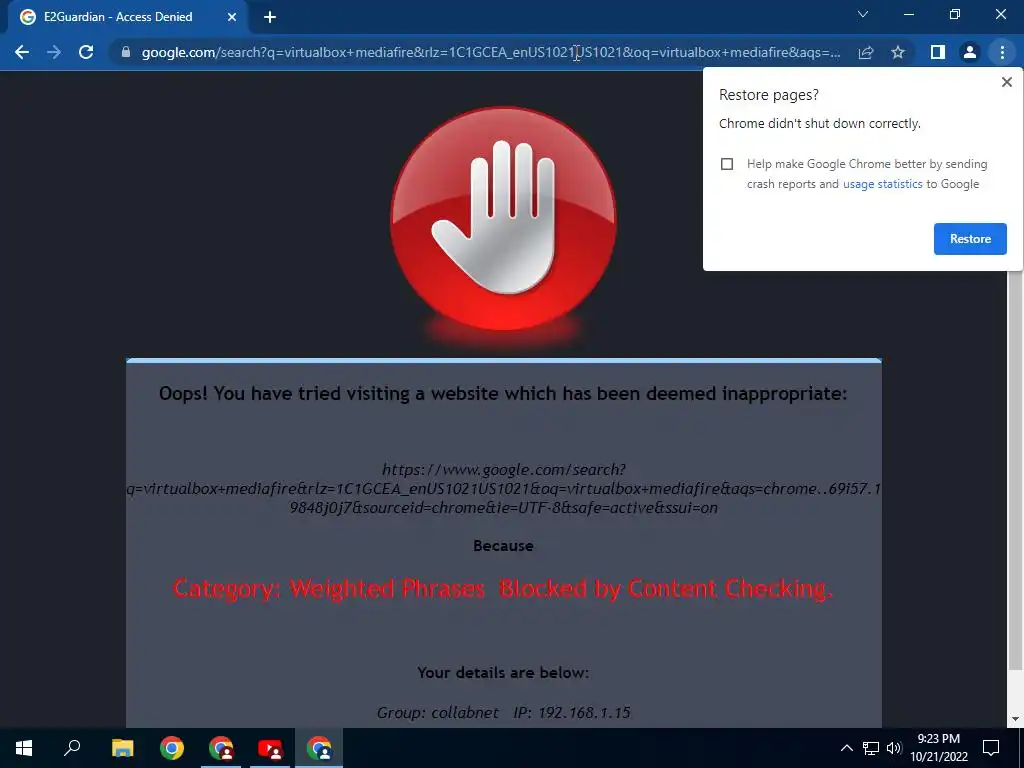Open the usage statistics link

[x=882, y=184]
